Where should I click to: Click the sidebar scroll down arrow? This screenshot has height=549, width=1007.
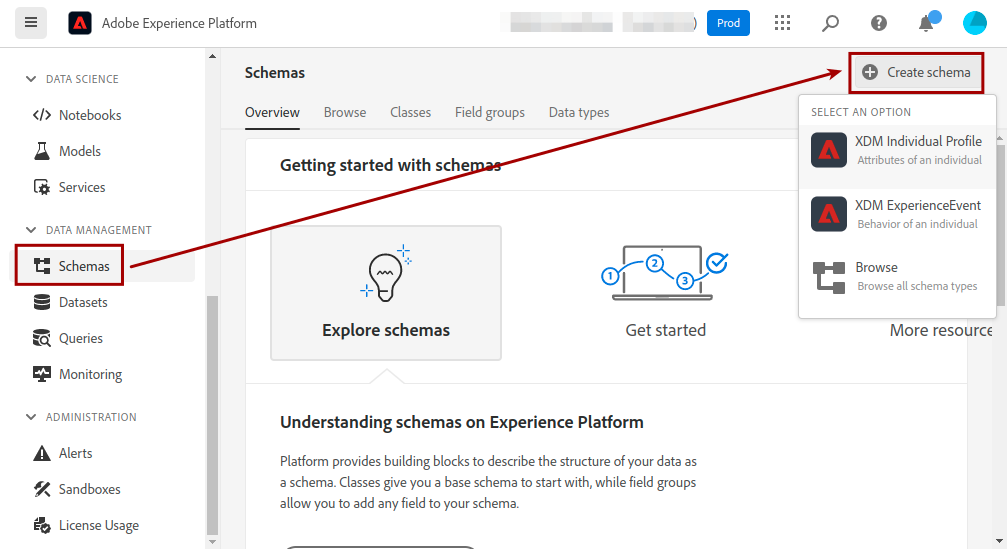(213, 543)
